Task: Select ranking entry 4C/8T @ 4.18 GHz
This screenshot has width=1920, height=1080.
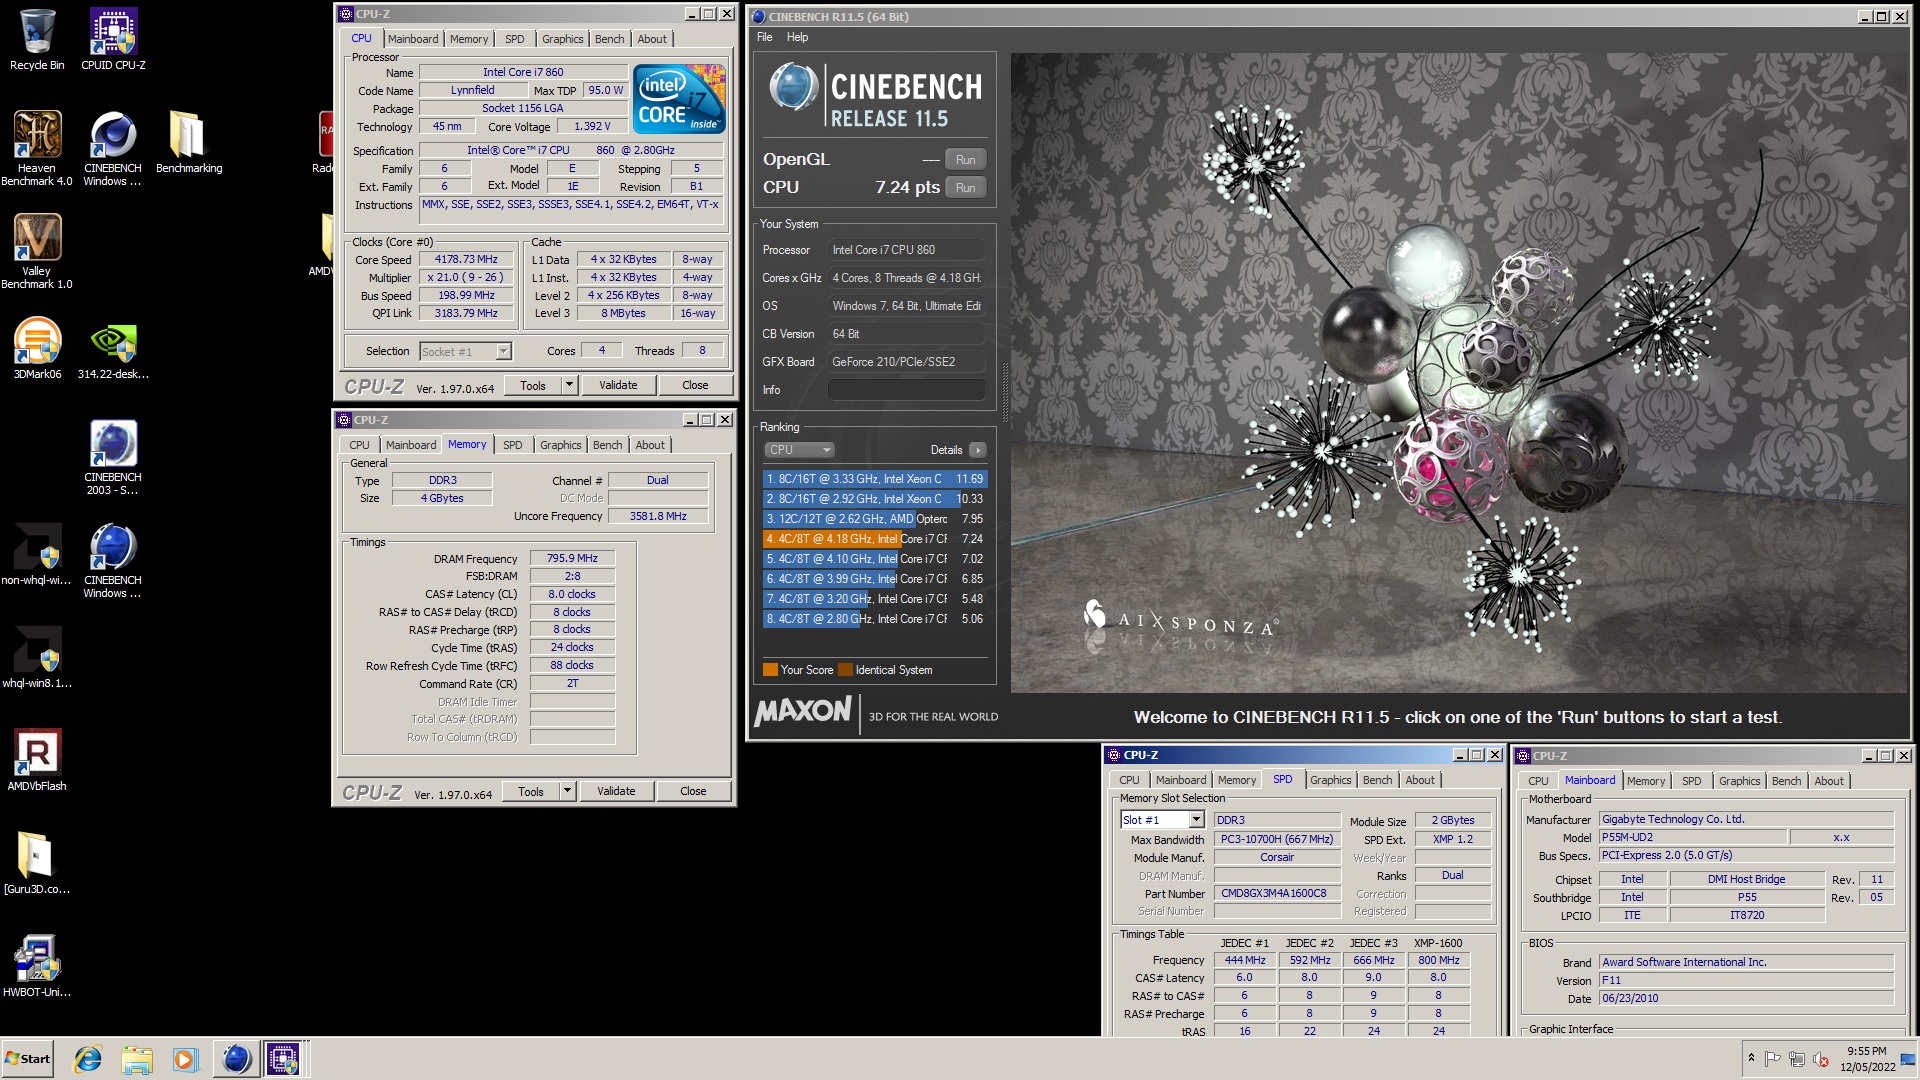Action: [875, 539]
